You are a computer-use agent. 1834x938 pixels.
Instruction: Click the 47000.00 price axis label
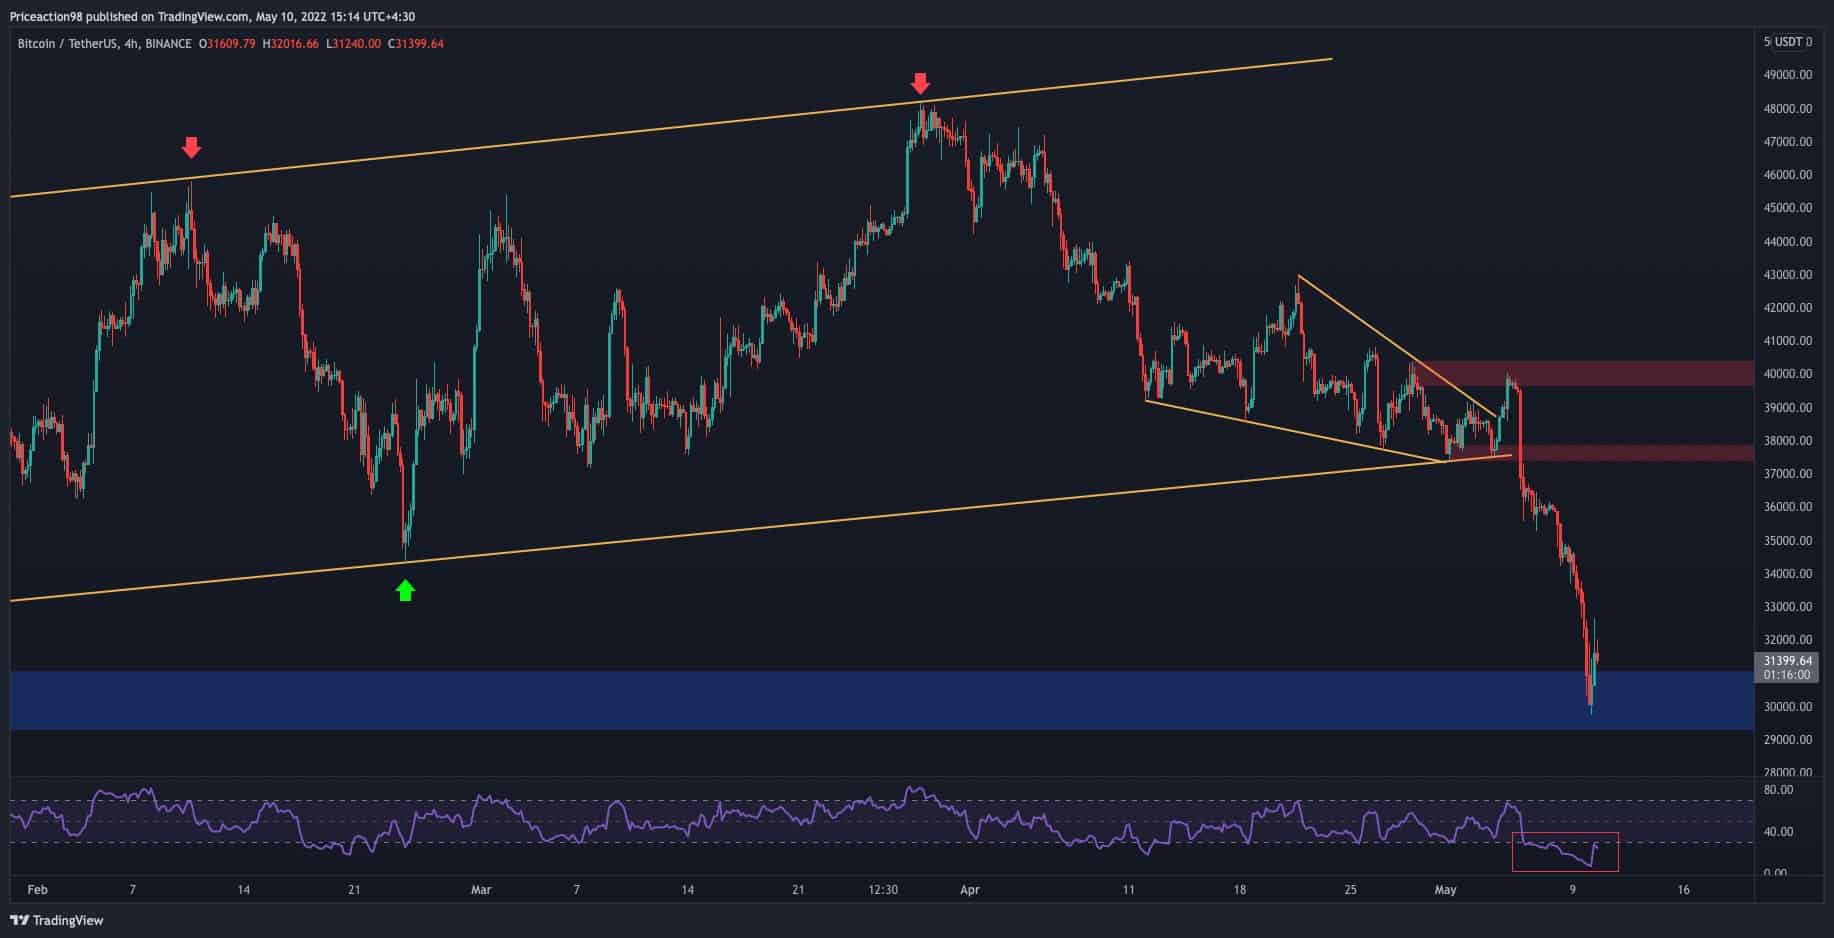click(x=1788, y=142)
